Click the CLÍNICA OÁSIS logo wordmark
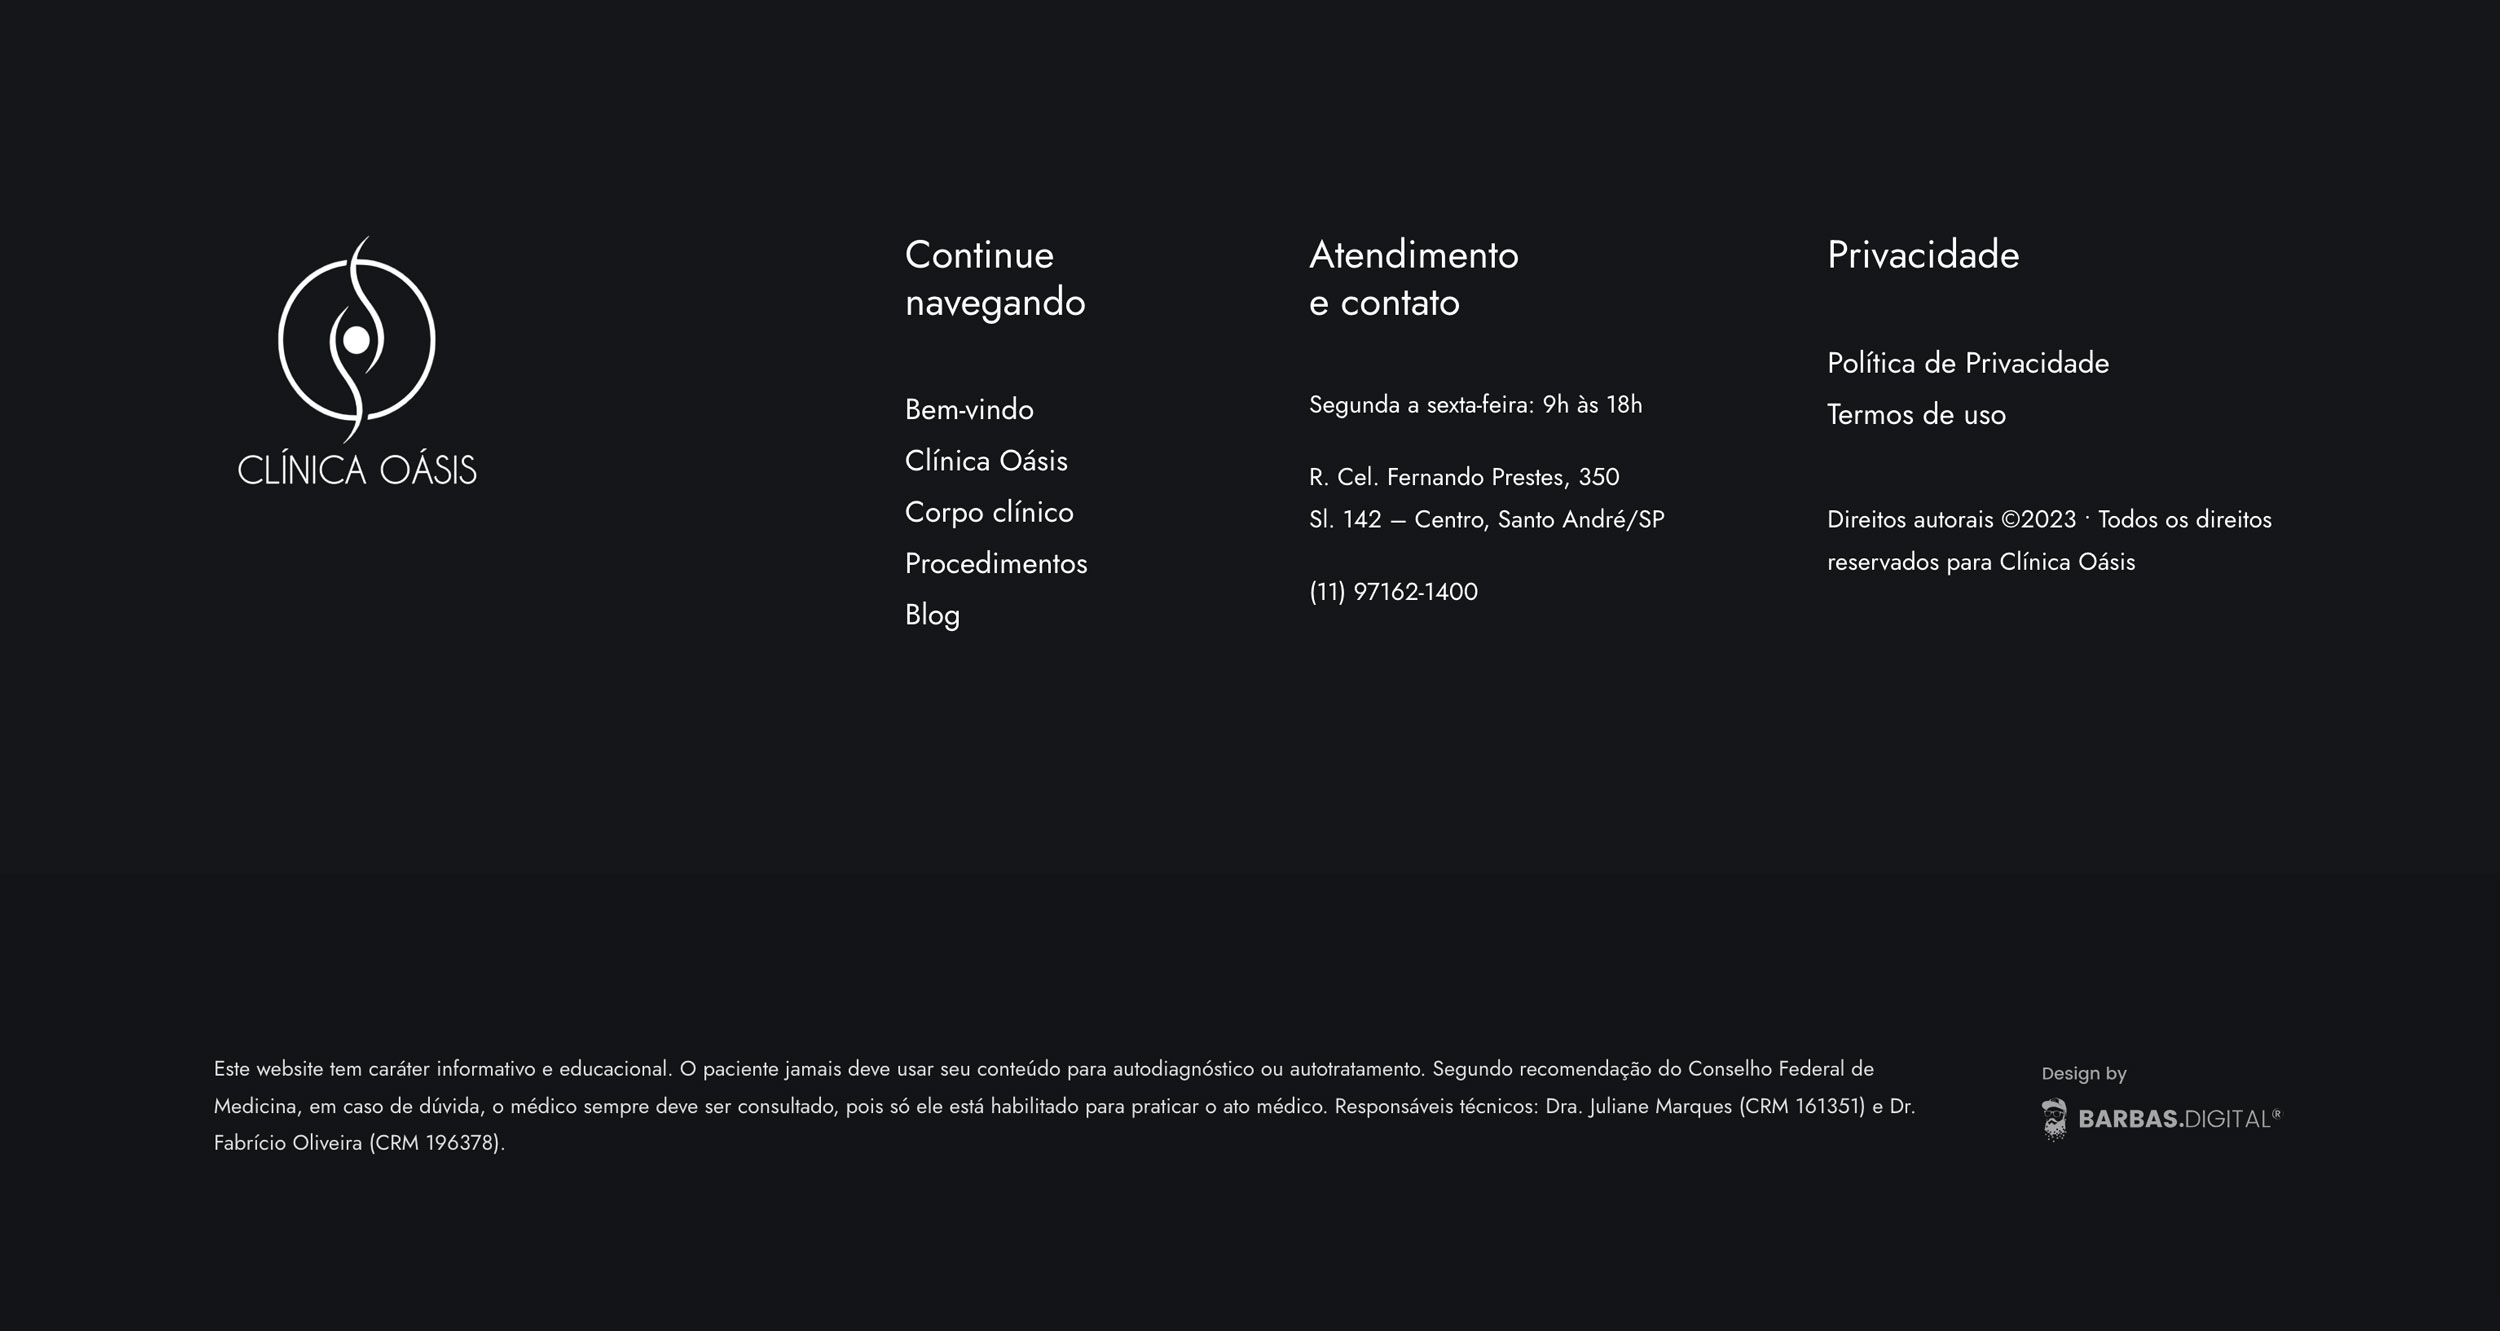The image size is (2500, 1331). 357,470
